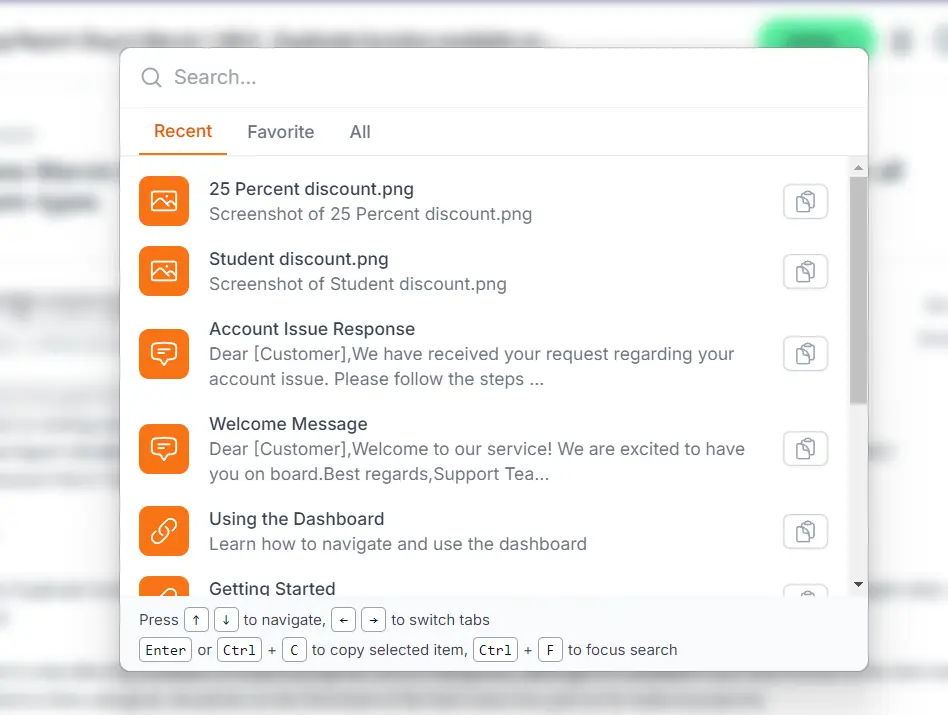Click the link icon next to Using the Dashboard

pos(164,531)
